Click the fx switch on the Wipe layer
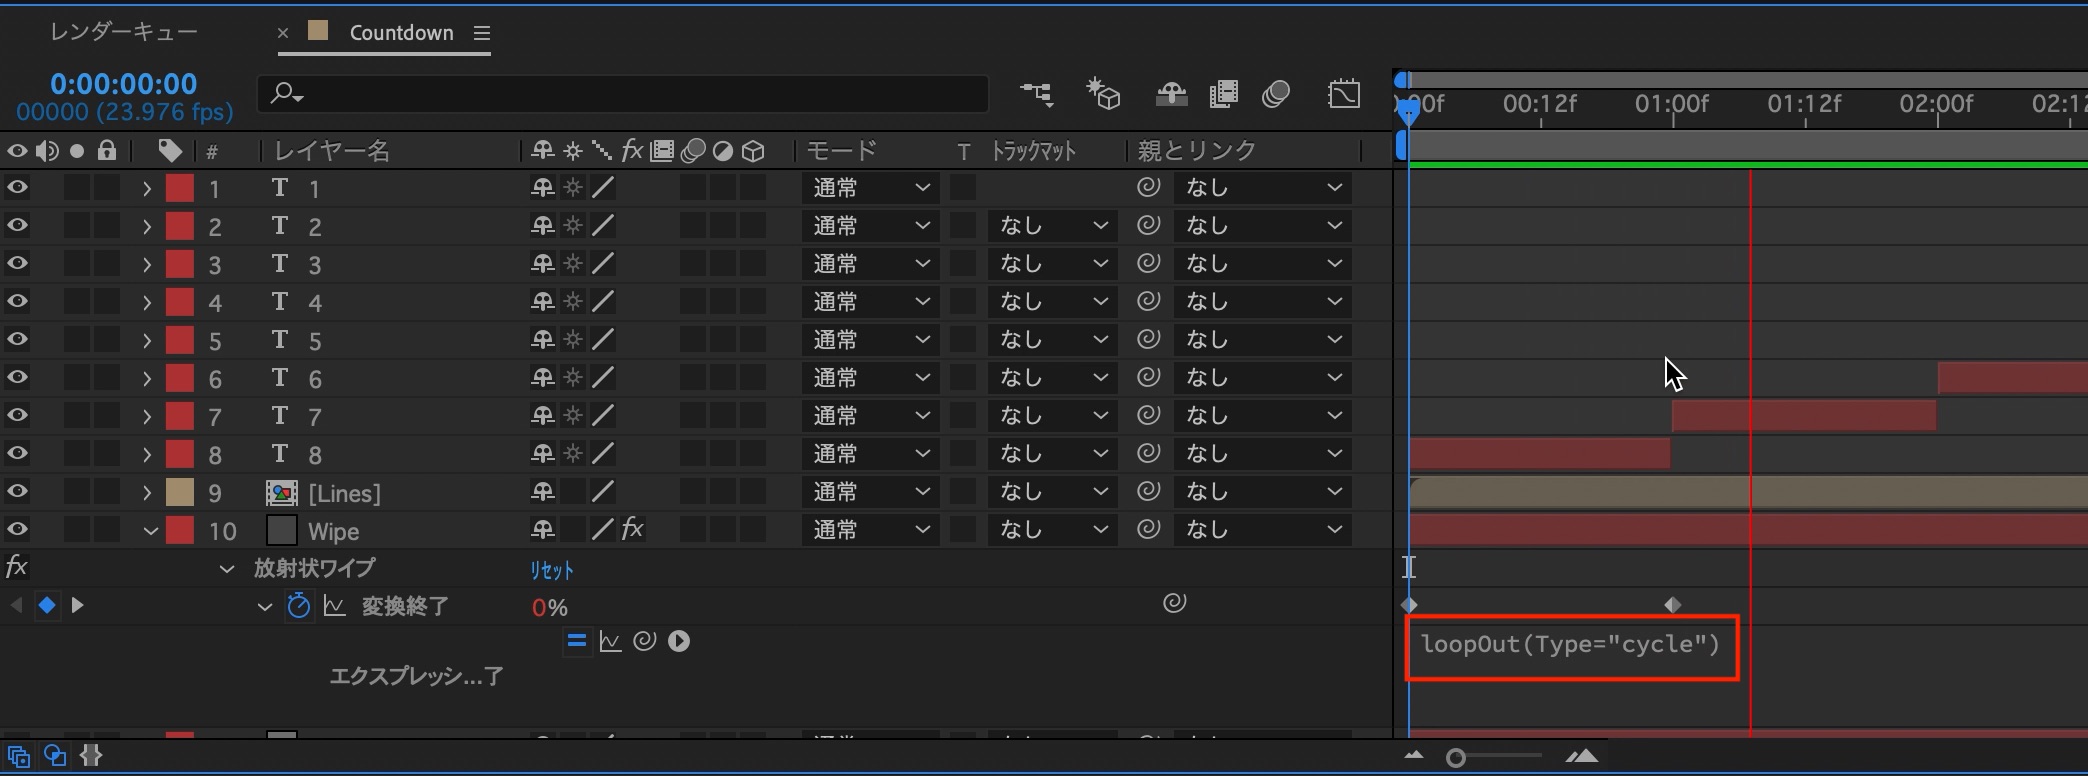Image resolution: width=2088 pixels, height=776 pixels. point(633,529)
